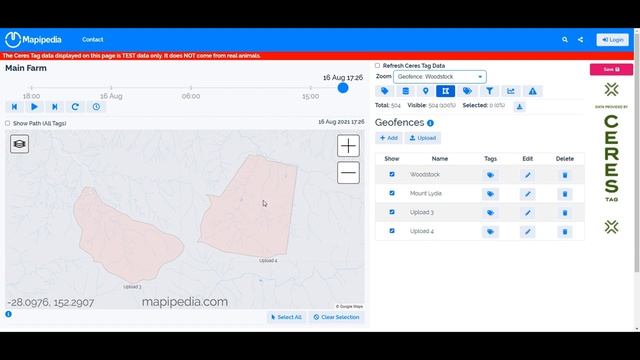The width and height of the screenshot is (640, 360).
Task: Uncheck Show for Upload 4 geofence
Action: pyautogui.click(x=392, y=231)
